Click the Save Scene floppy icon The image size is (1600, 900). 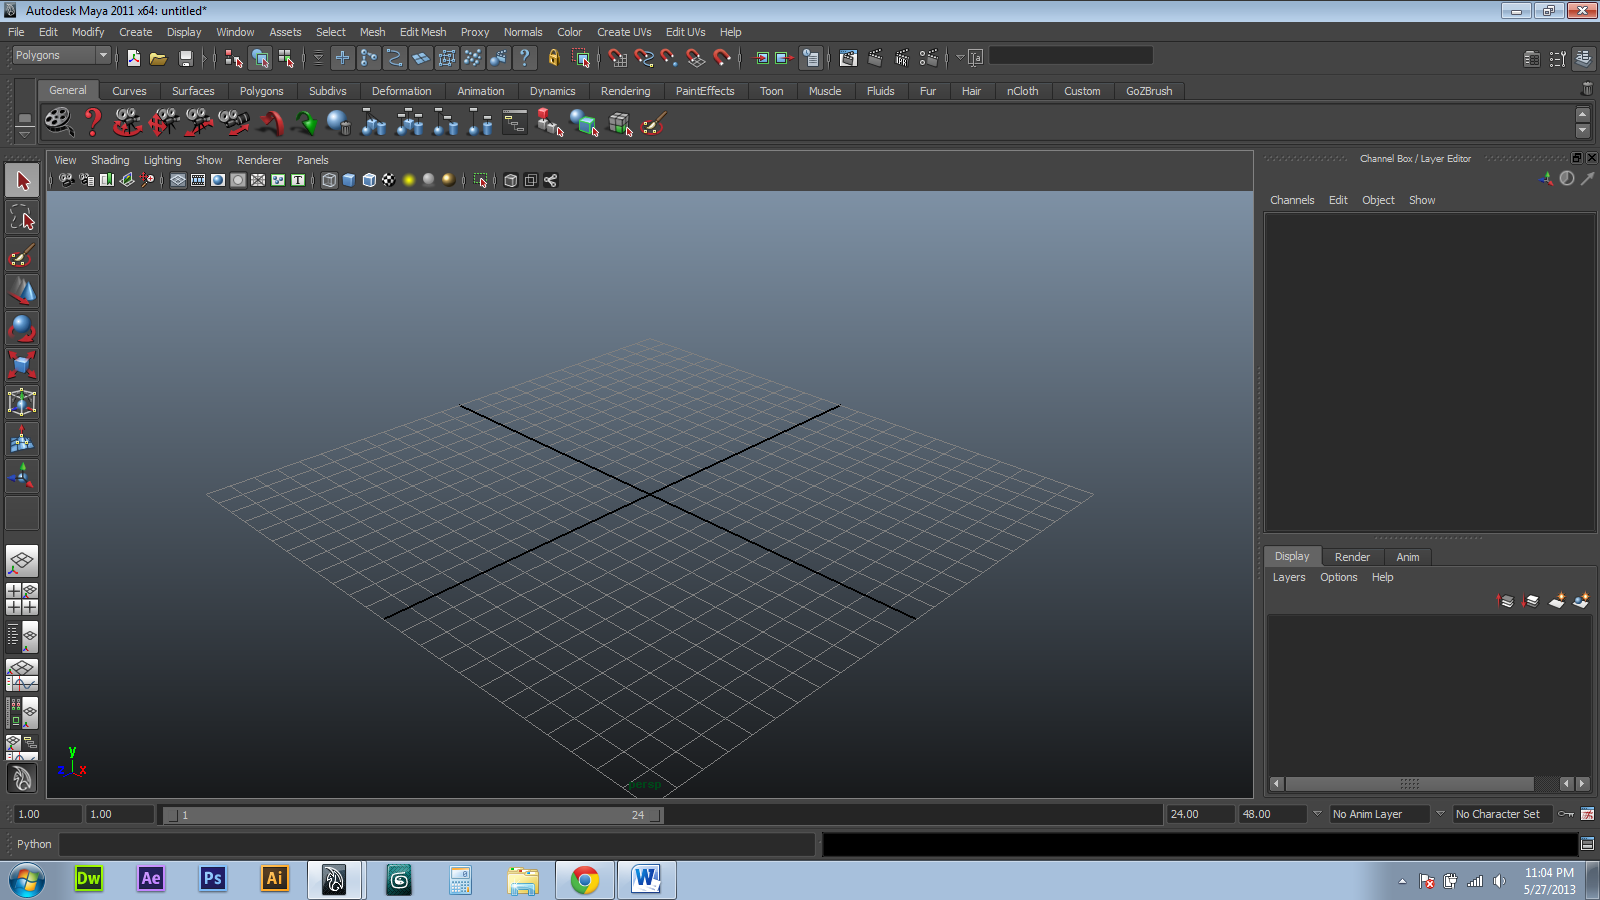click(185, 58)
